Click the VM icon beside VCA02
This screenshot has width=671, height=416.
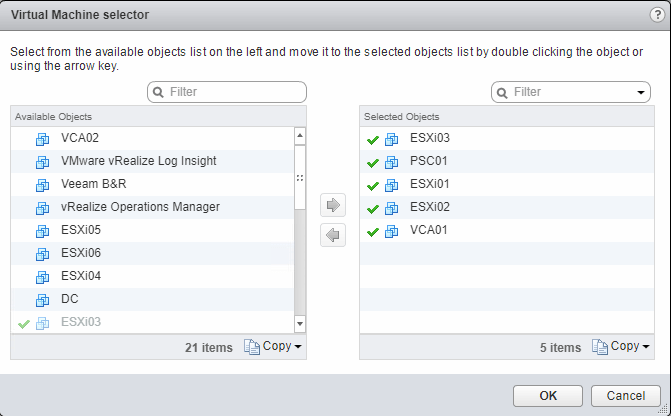tap(42, 138)
